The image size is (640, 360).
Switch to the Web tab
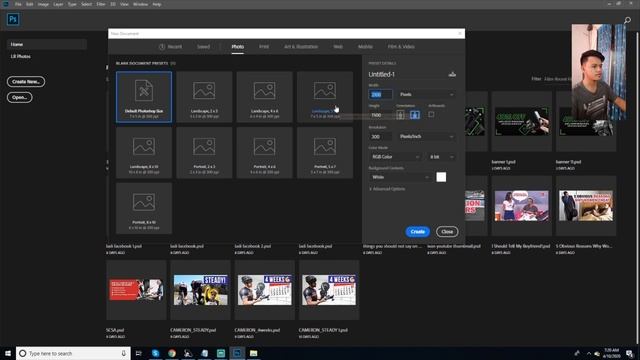(x=338, y=47)
